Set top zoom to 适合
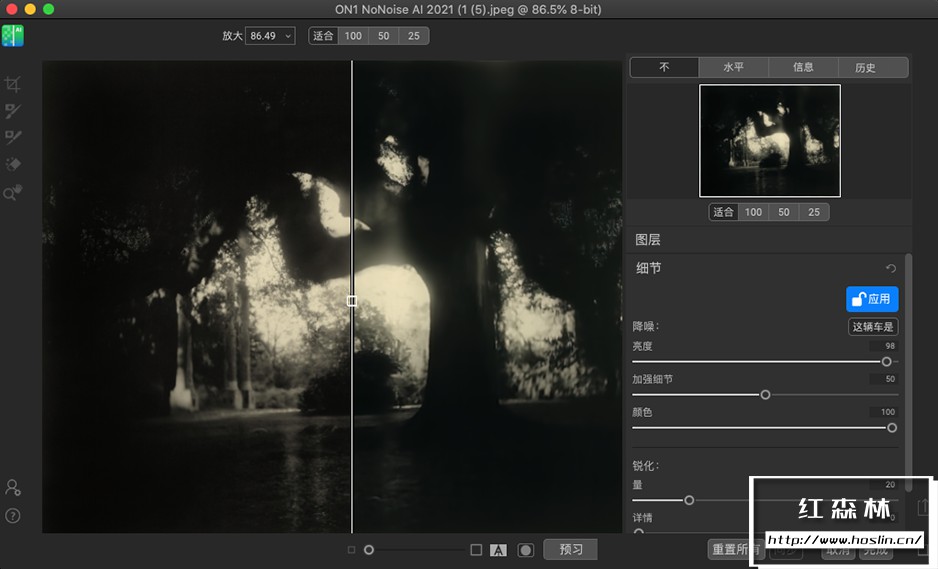Screen dimensions: 938x569 [x=323, y=36]
